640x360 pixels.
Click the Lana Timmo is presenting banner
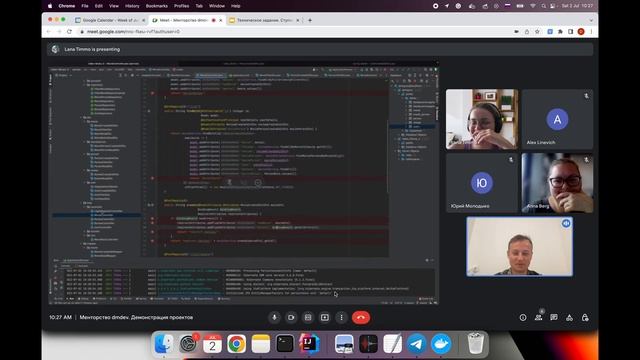320,49
